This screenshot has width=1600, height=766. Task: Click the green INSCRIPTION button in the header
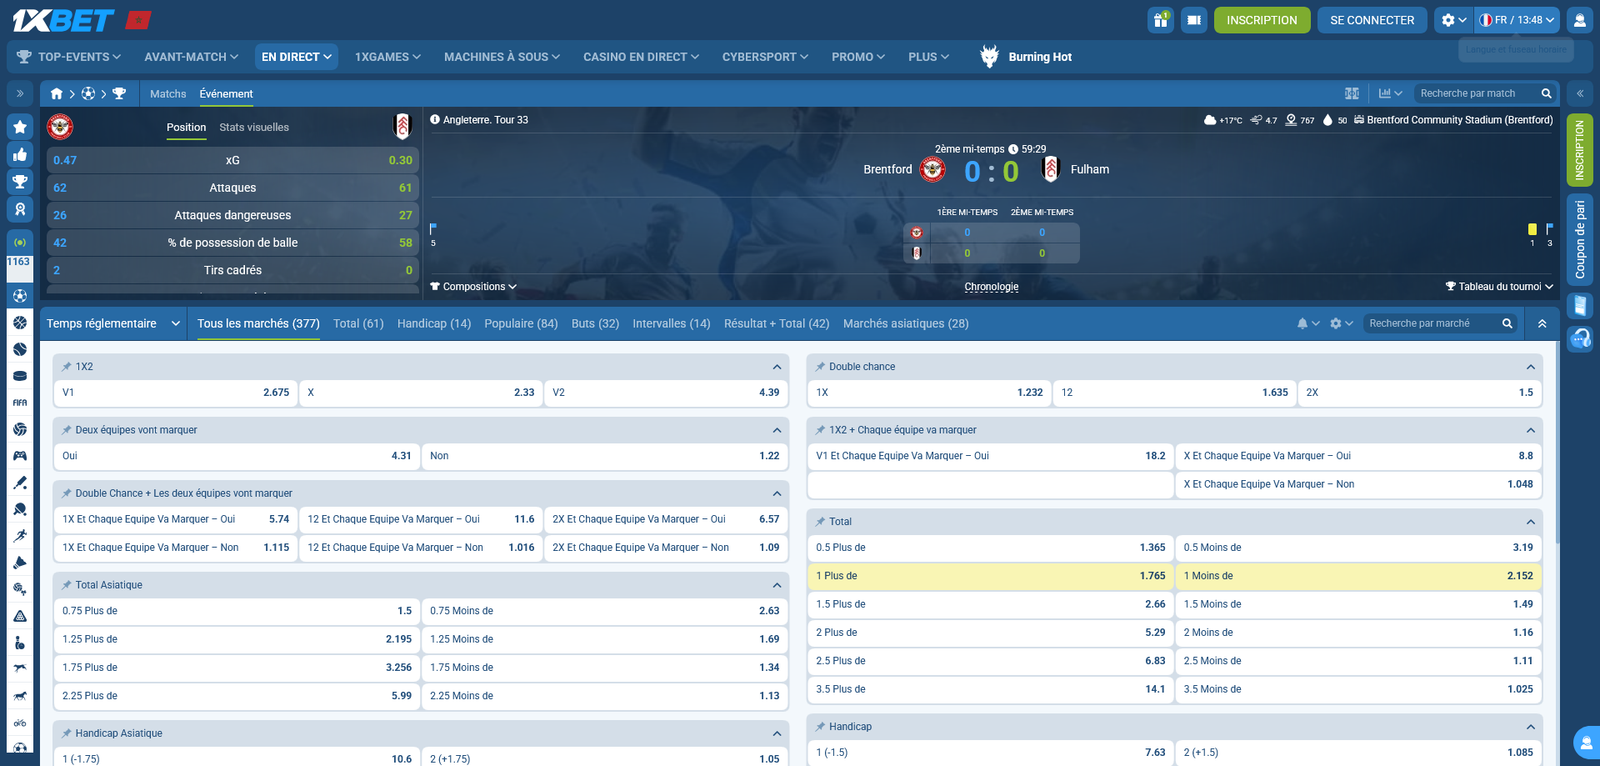(x=1262, y=20)
